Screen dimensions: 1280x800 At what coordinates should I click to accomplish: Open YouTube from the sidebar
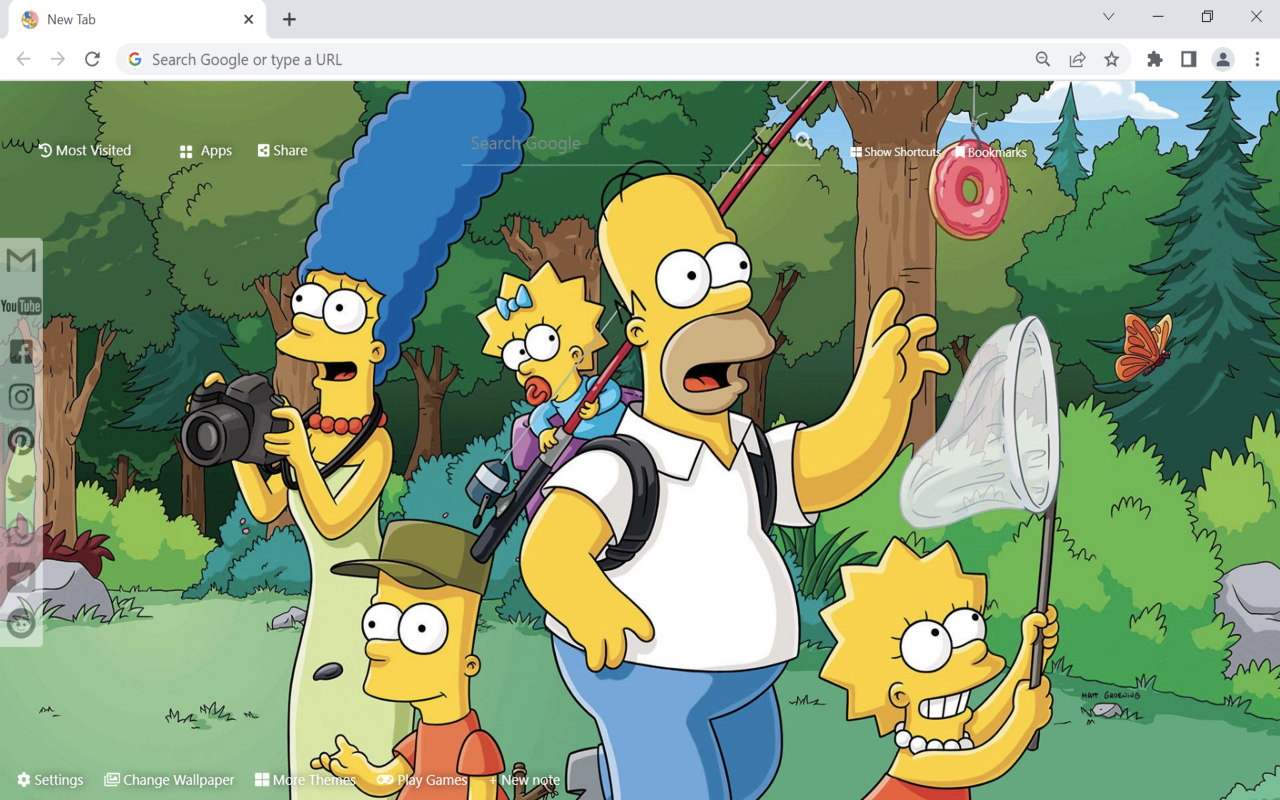point(20,306)
